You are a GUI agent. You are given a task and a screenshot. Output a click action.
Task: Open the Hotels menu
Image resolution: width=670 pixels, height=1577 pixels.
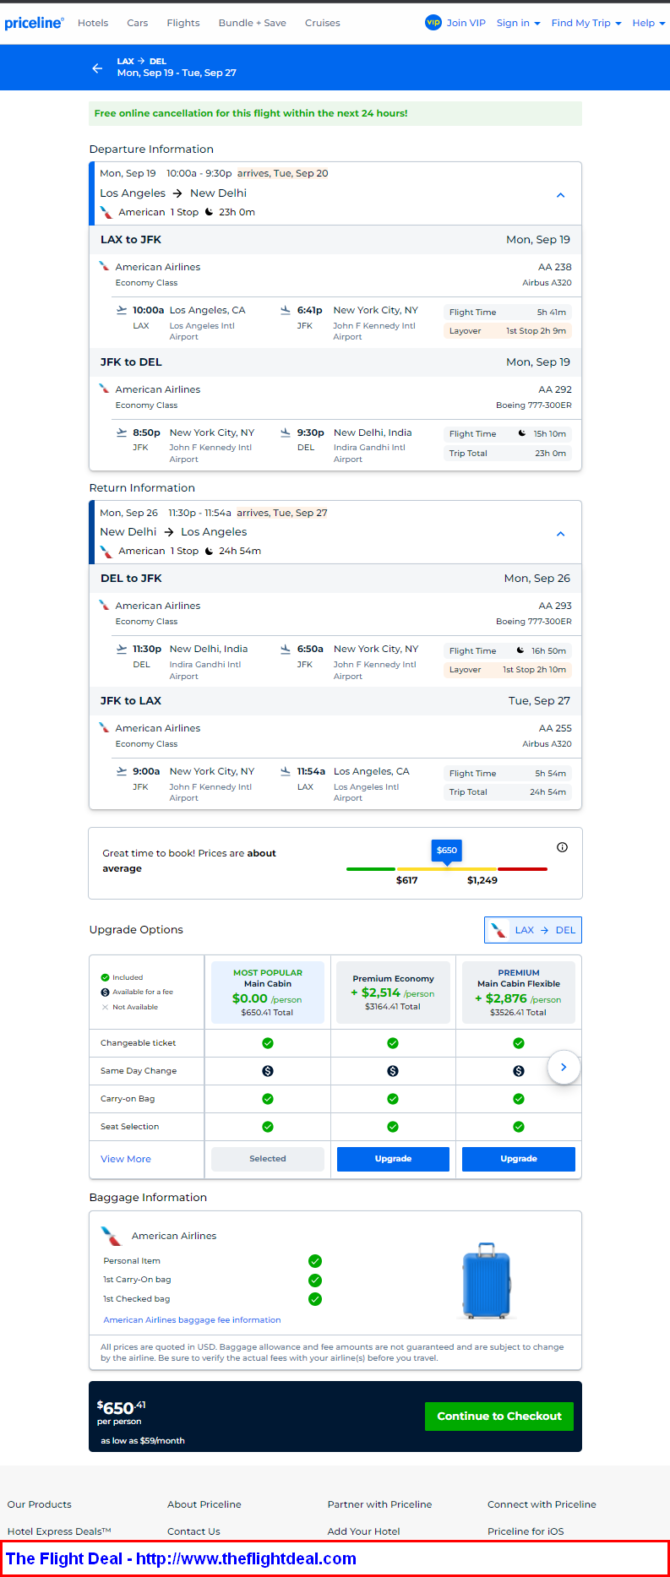[x=93, y=23]
